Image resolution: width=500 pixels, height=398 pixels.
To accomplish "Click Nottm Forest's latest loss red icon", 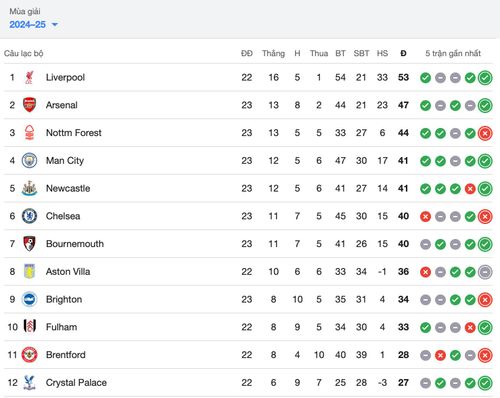I will pos(485,133).
